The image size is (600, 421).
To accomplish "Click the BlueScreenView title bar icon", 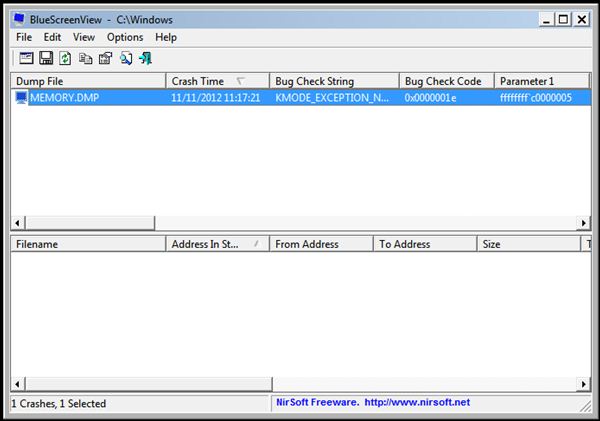I will point(19,19).
